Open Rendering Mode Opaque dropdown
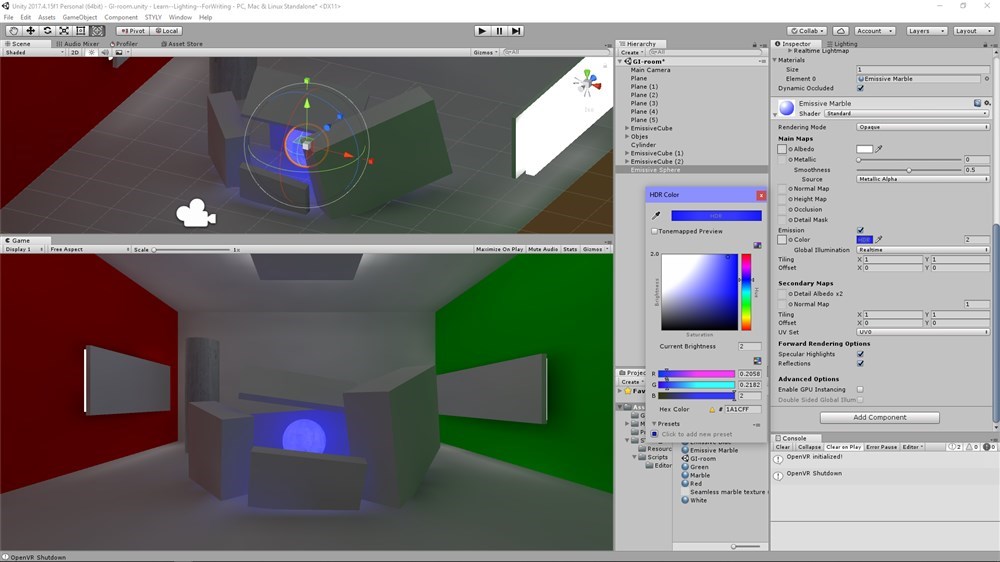Viewport: 1000px width, 562px height. pyautogui.click(x=923, y=127)
